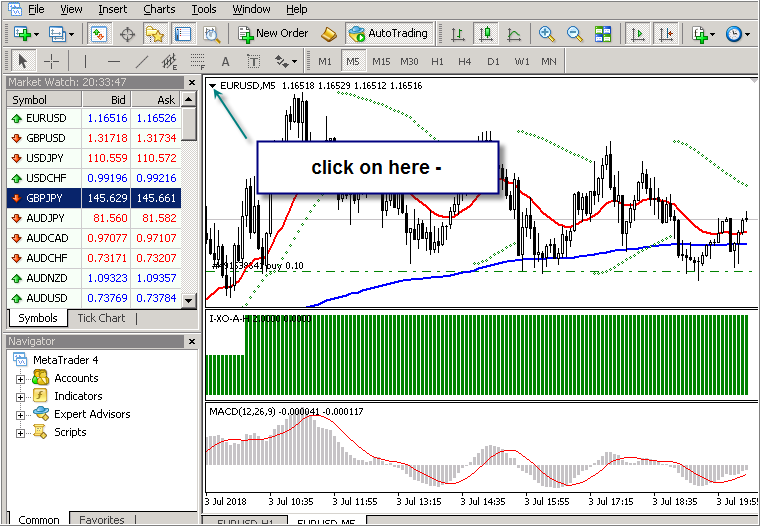Image resolution: width=760 pixels, height=526 pixels.
Task: Select the MN timeframe button
Action: 549,62
